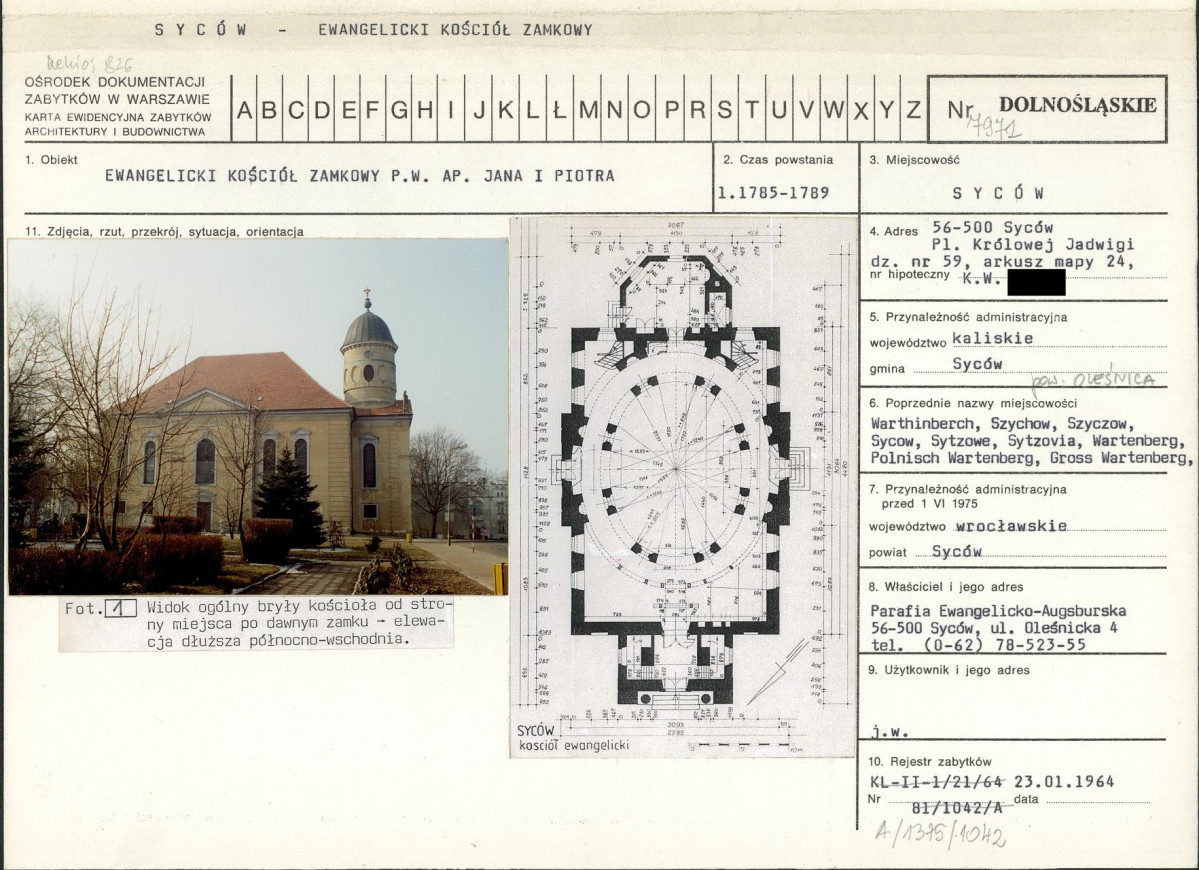Open the church floor plan drawing
The image size is (1199, 870).
(x=683, y=486)
